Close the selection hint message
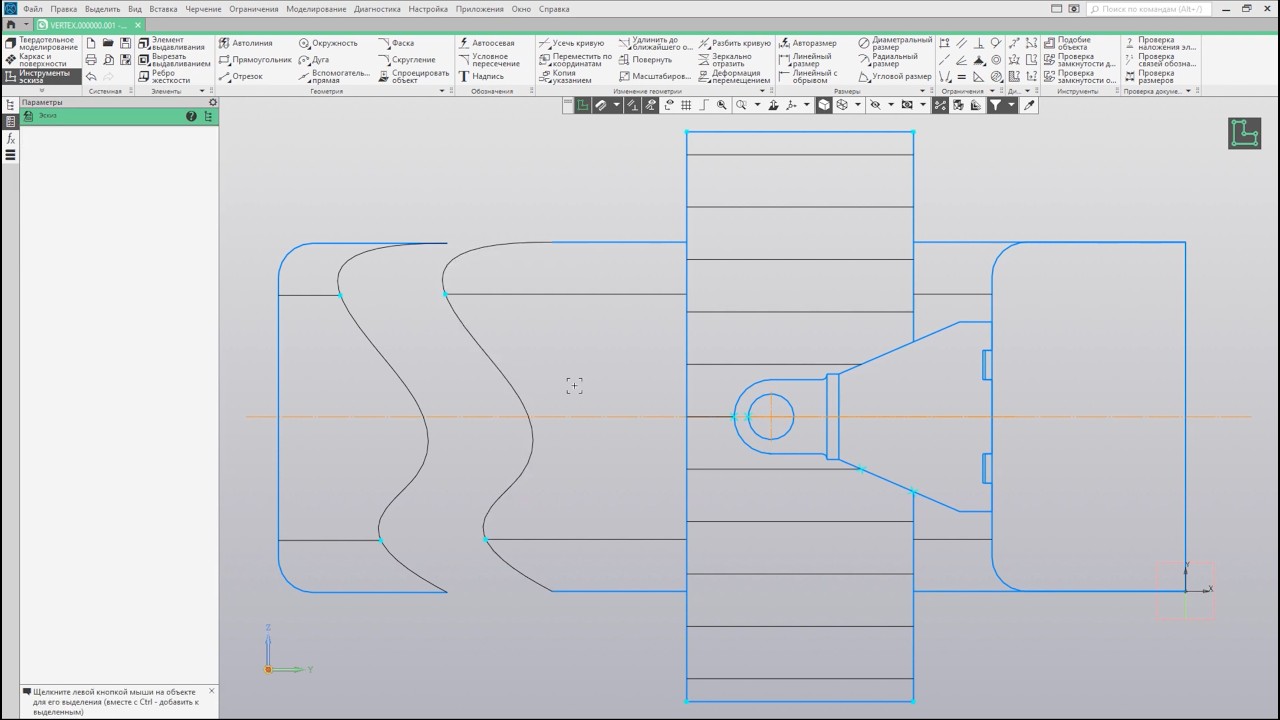The width and height of the screenshot is (1280, 720). (x=212, y=691)
